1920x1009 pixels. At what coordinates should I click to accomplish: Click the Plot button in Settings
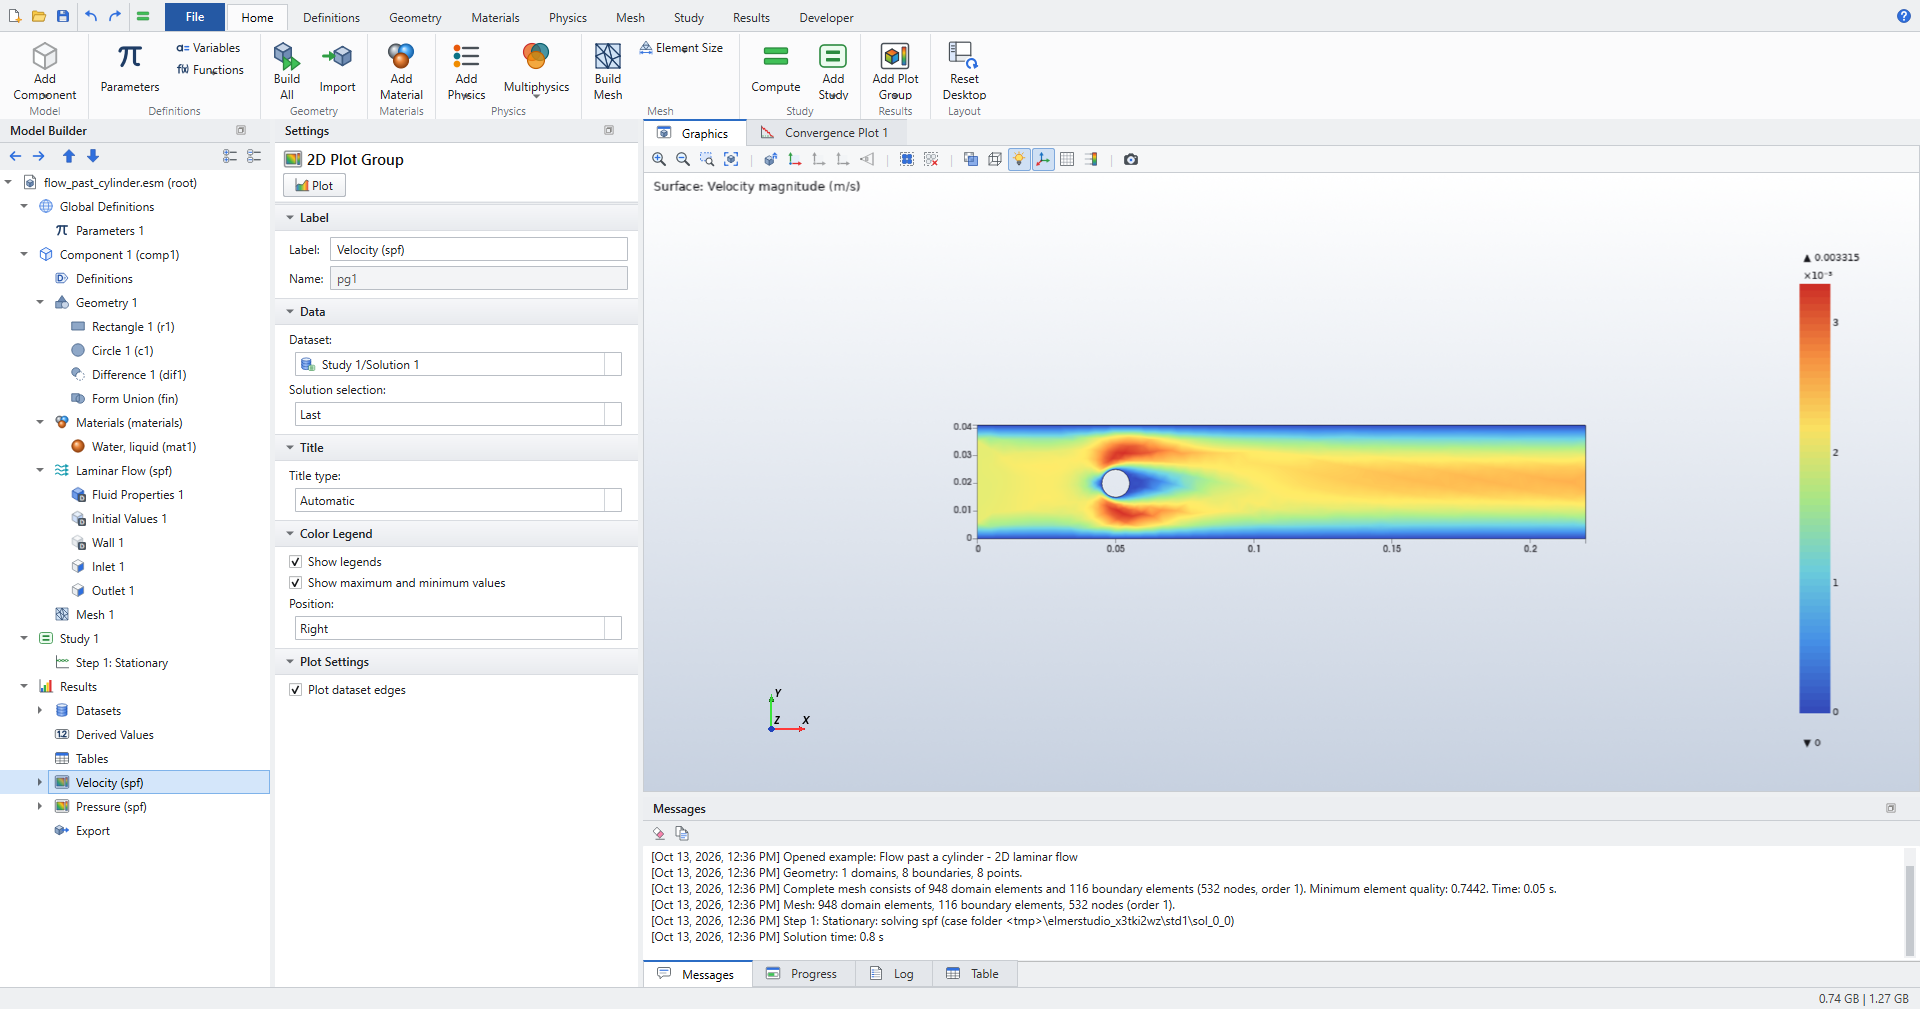(x=314, y=186)
